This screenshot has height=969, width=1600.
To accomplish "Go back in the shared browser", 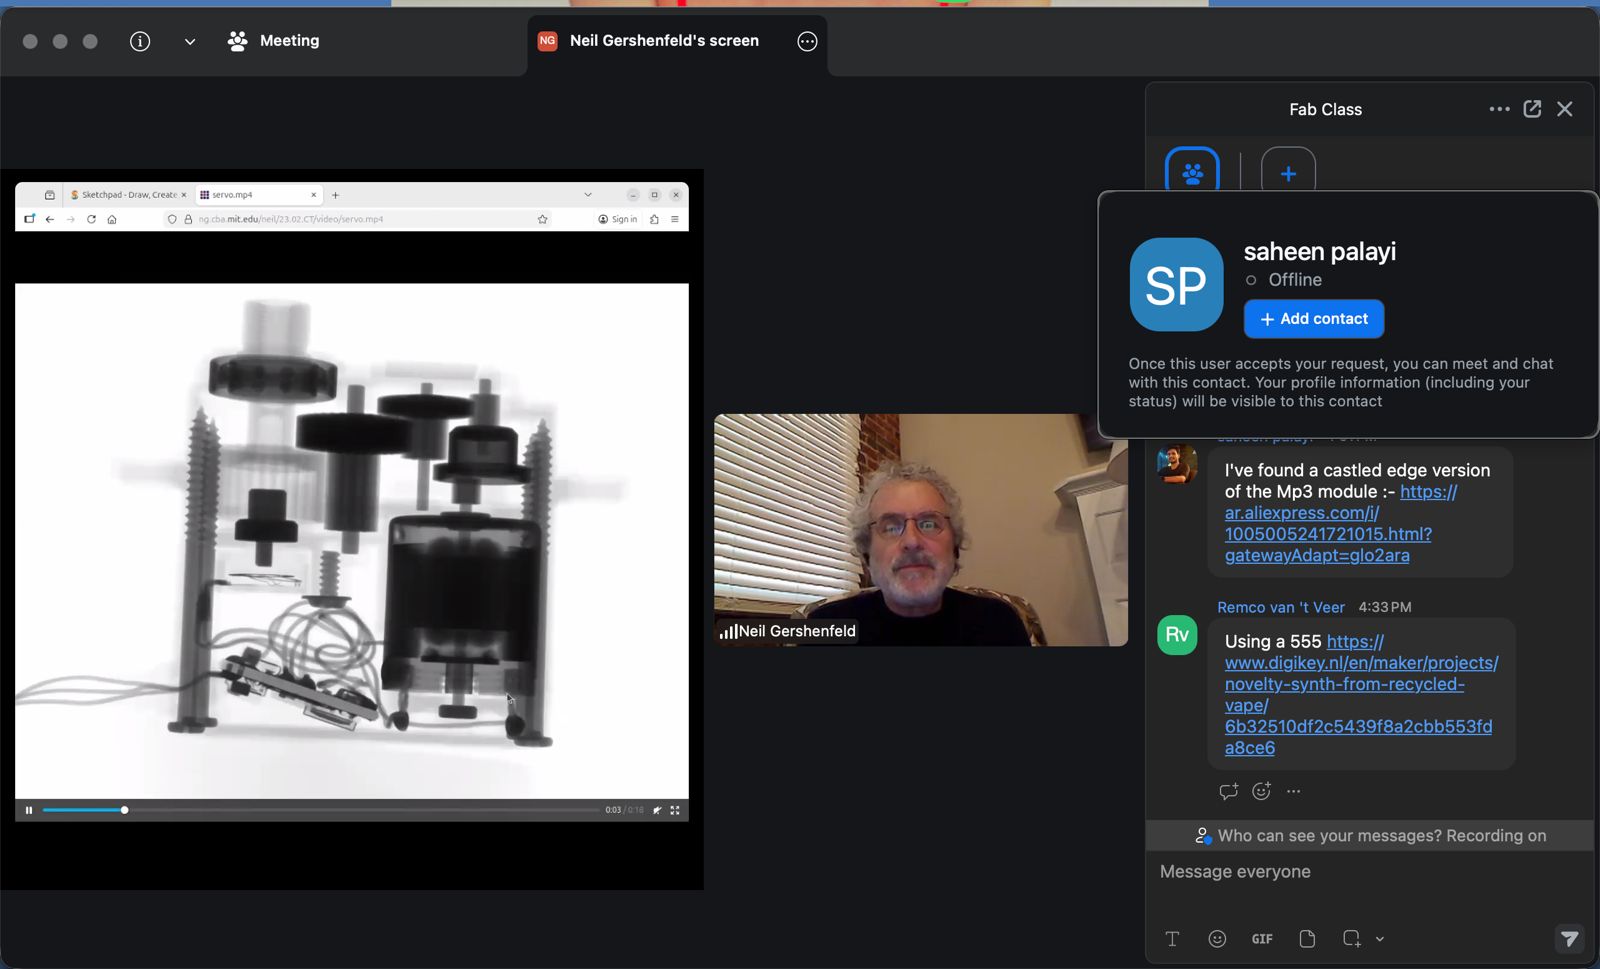I will tap(50, 219).
